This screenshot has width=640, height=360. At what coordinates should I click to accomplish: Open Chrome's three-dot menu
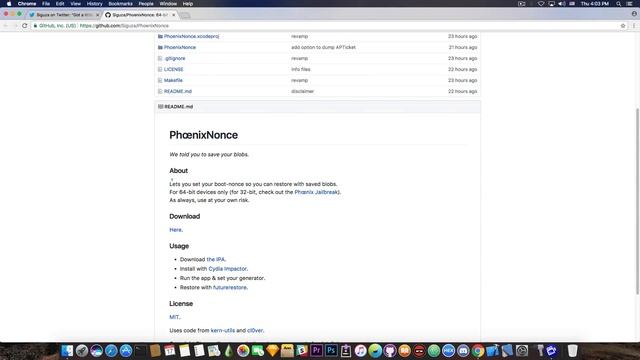coord(634,26)
